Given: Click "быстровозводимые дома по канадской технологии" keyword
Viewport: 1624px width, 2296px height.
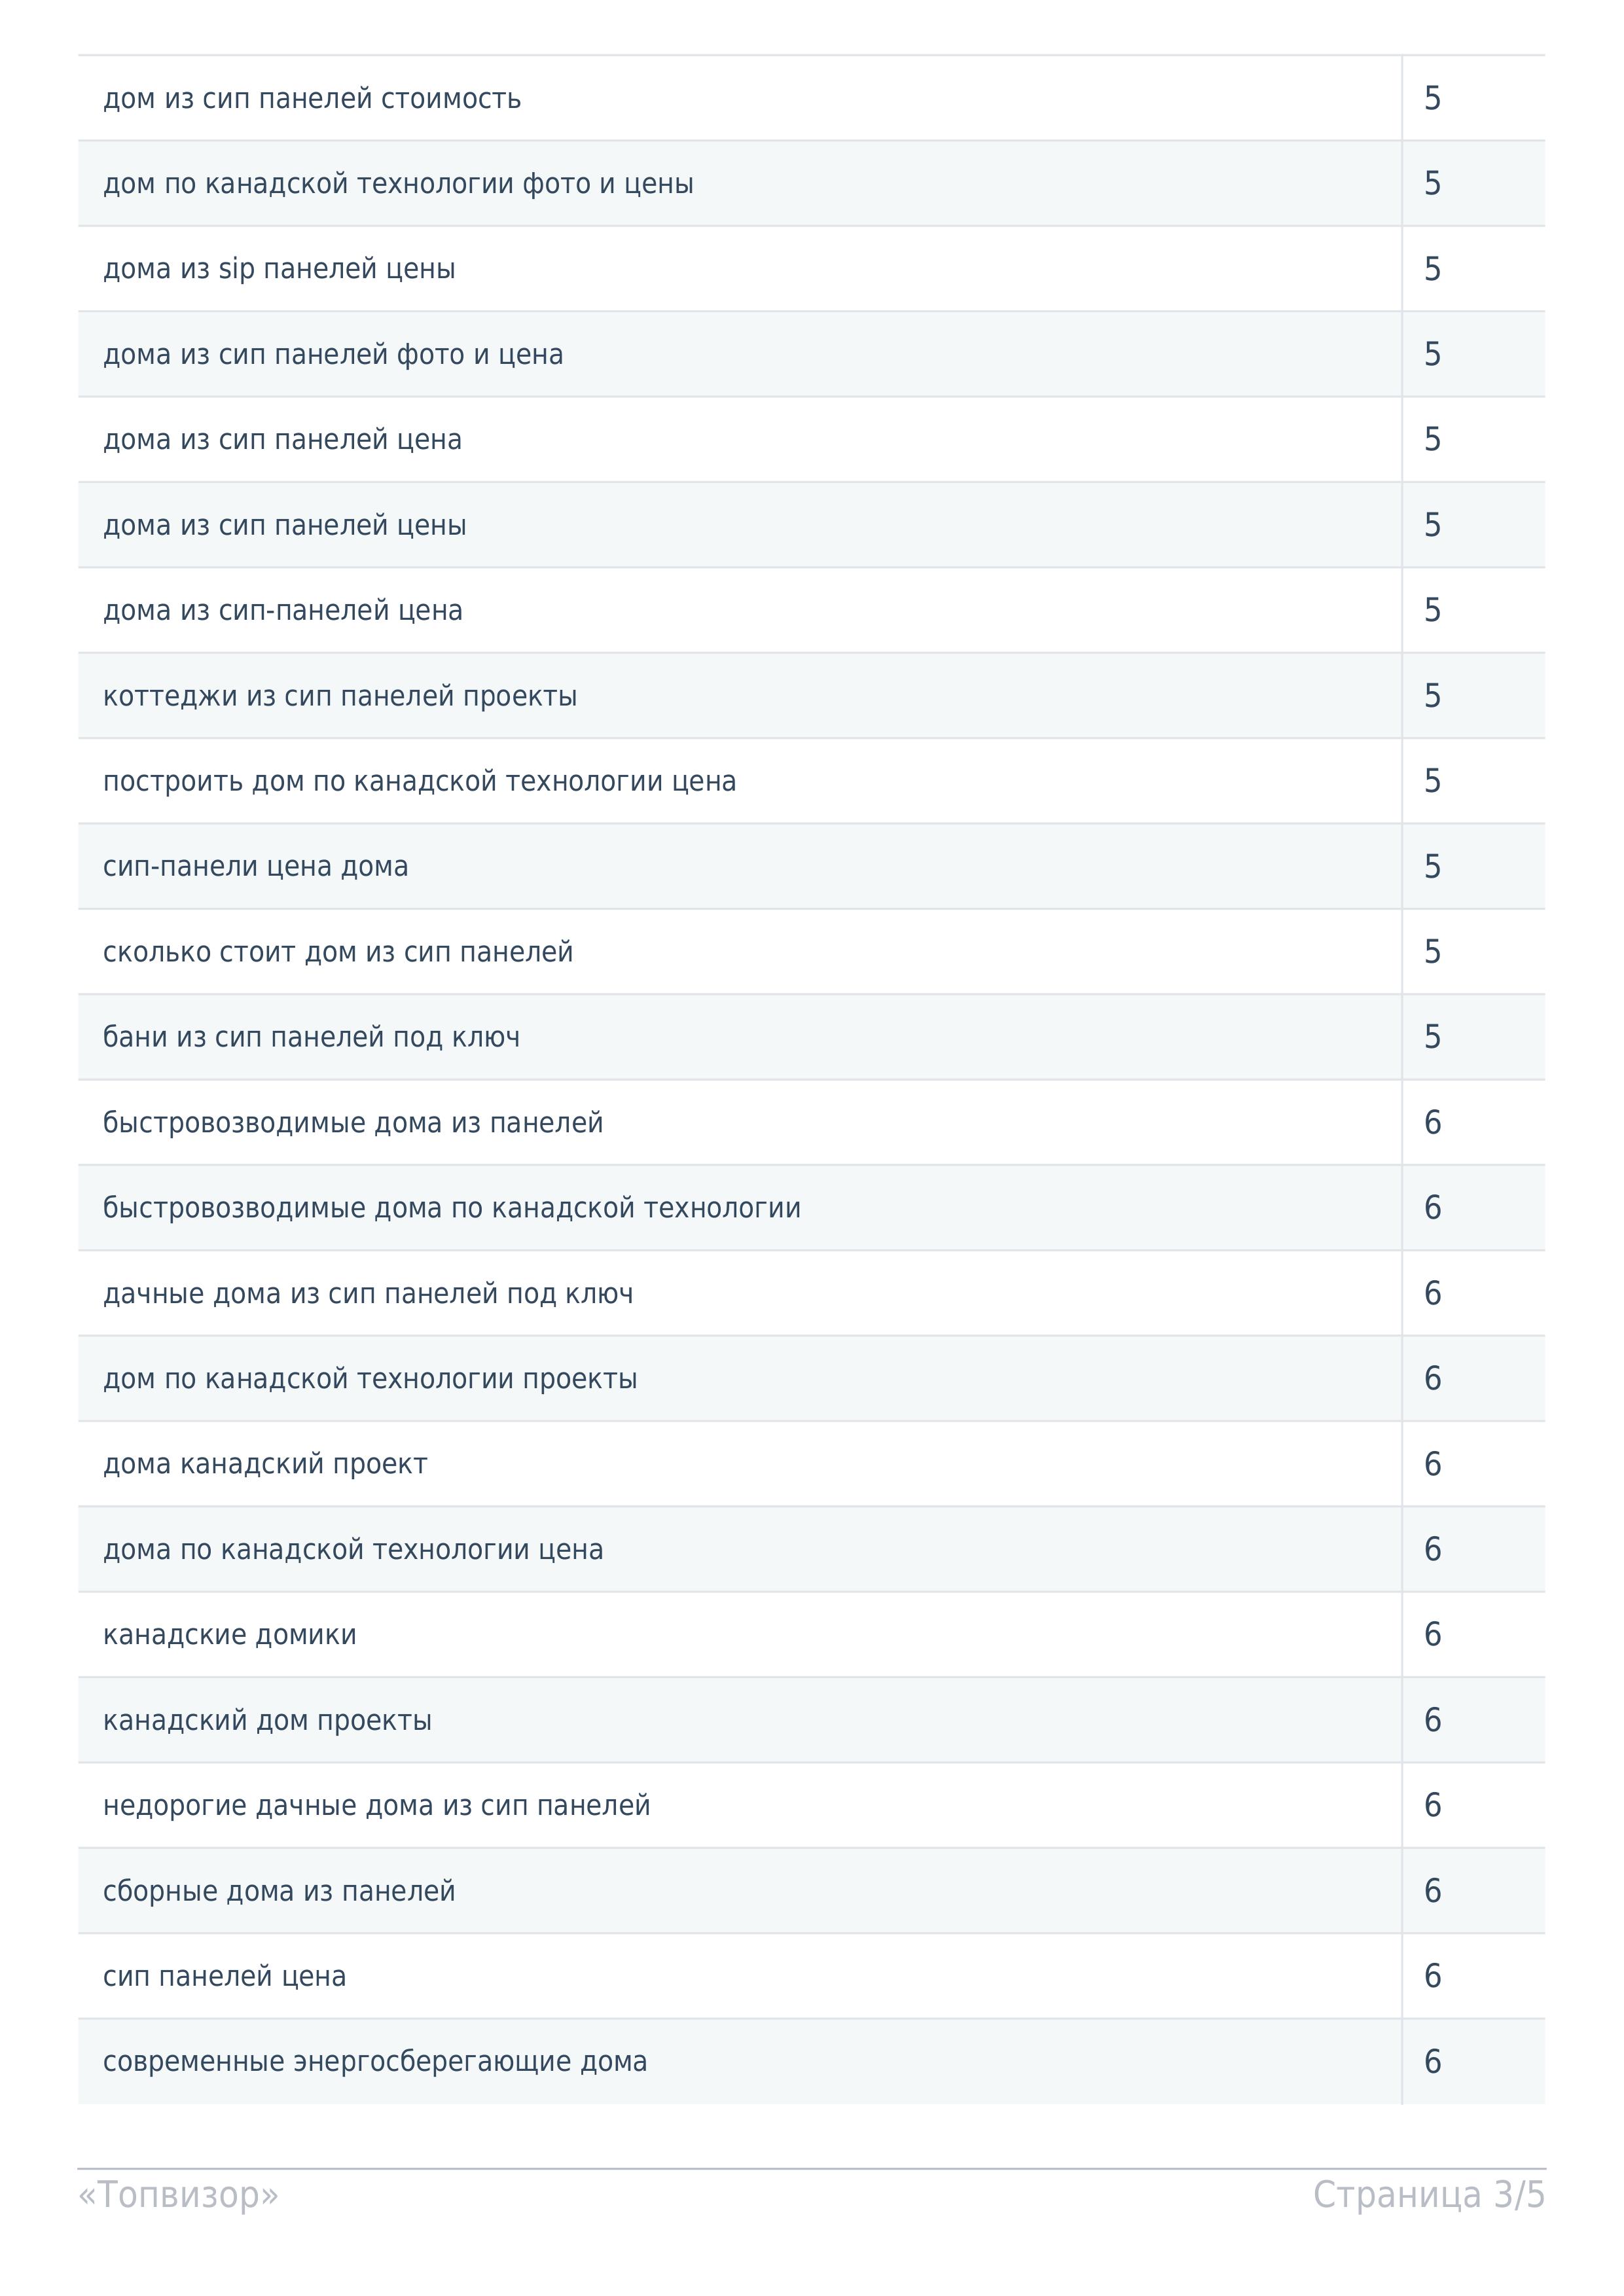Looking at the screenshot, I should pos(452,1208).
